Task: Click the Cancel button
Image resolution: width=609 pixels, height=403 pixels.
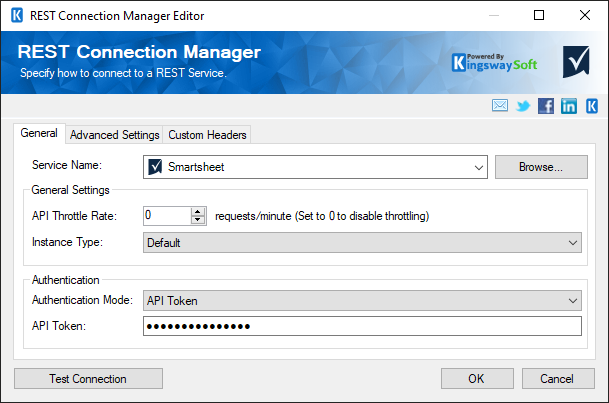Action: pos(558,379)
